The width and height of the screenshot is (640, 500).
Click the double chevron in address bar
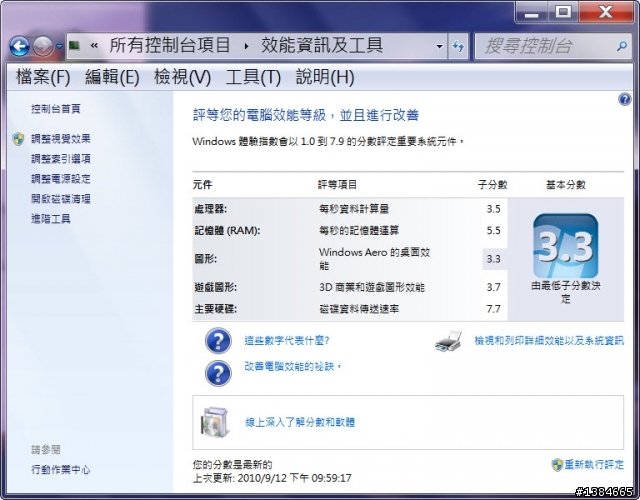(x=94, y=46)
